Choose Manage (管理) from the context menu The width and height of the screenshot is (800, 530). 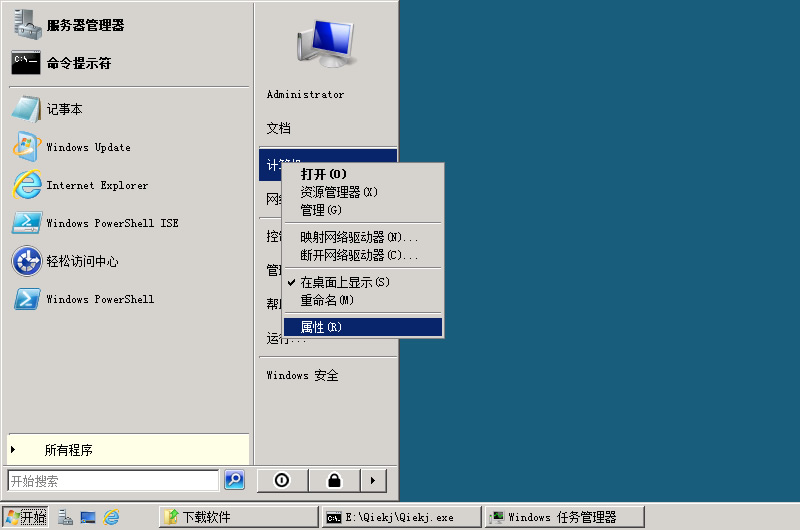[x=320, y=210]
